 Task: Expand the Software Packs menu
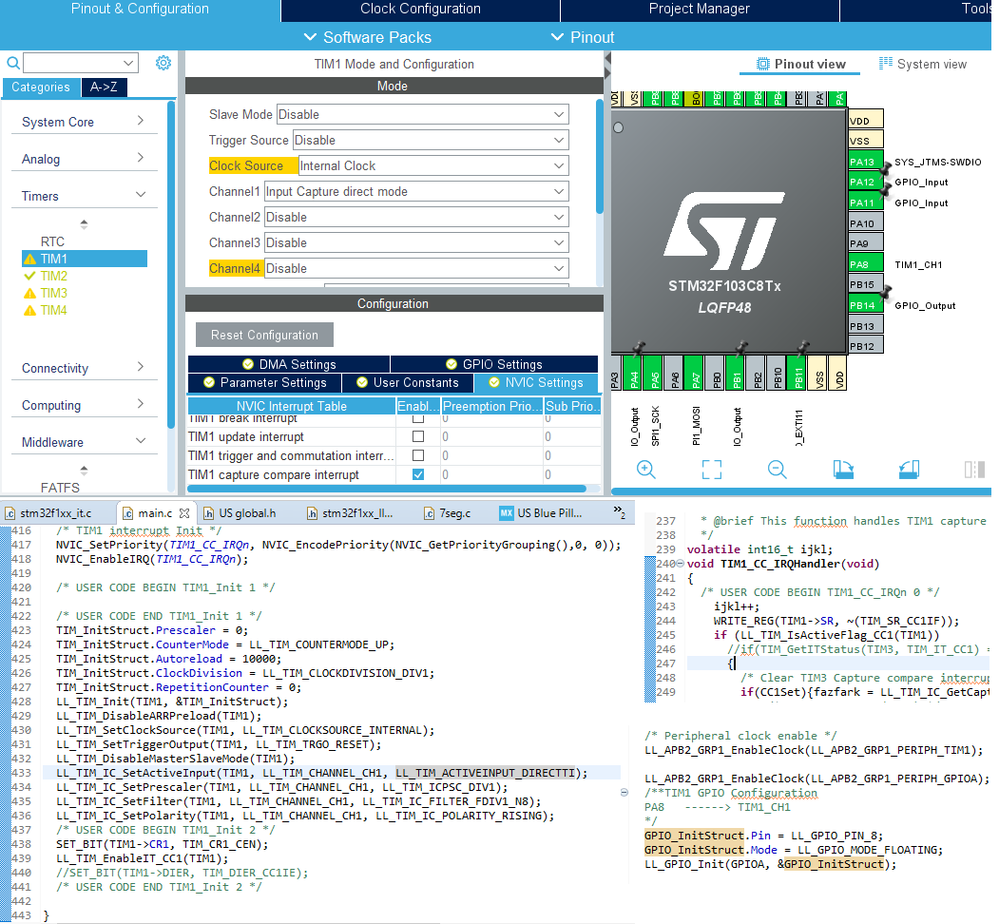click(x=368, y=37)
